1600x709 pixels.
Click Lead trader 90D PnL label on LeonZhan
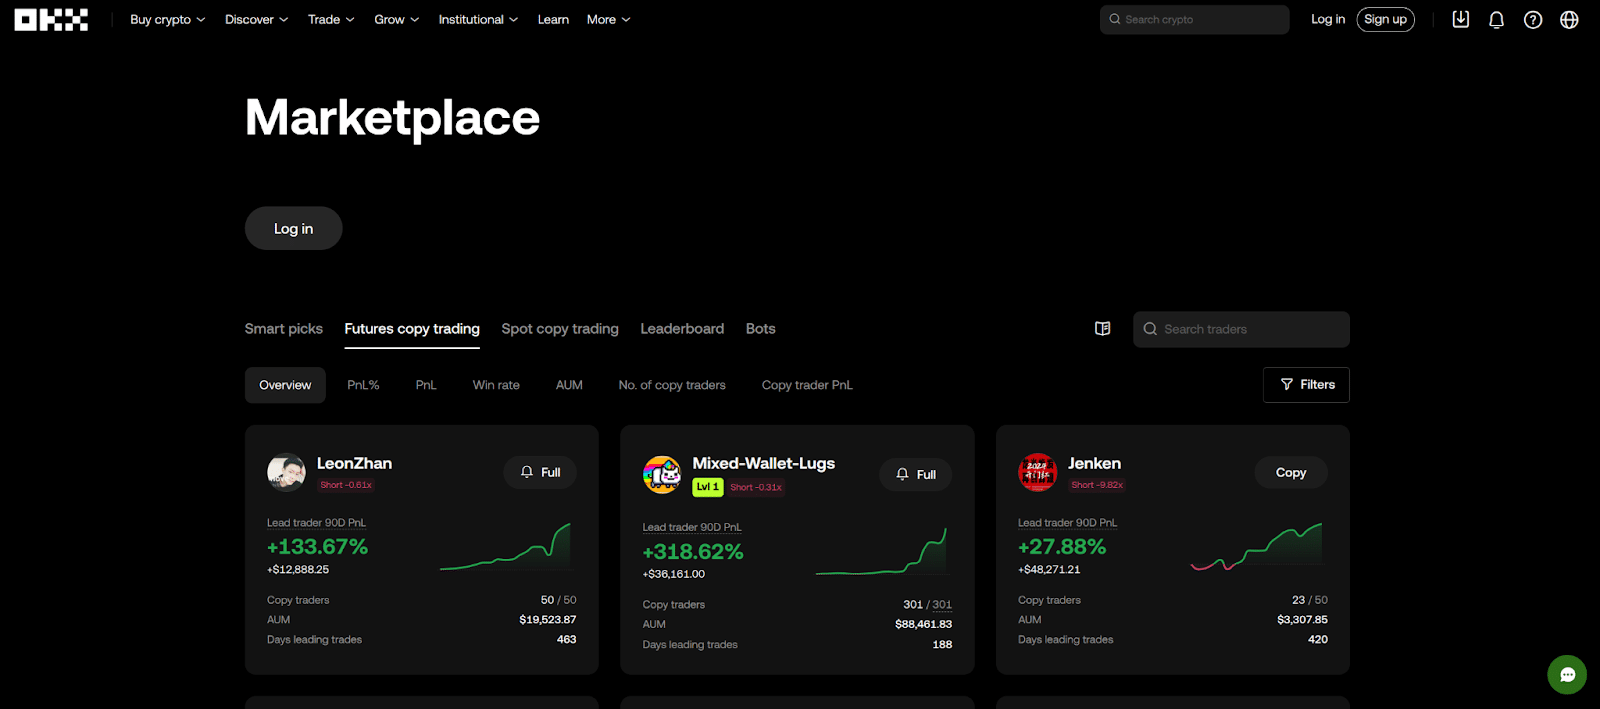[316, 523]
